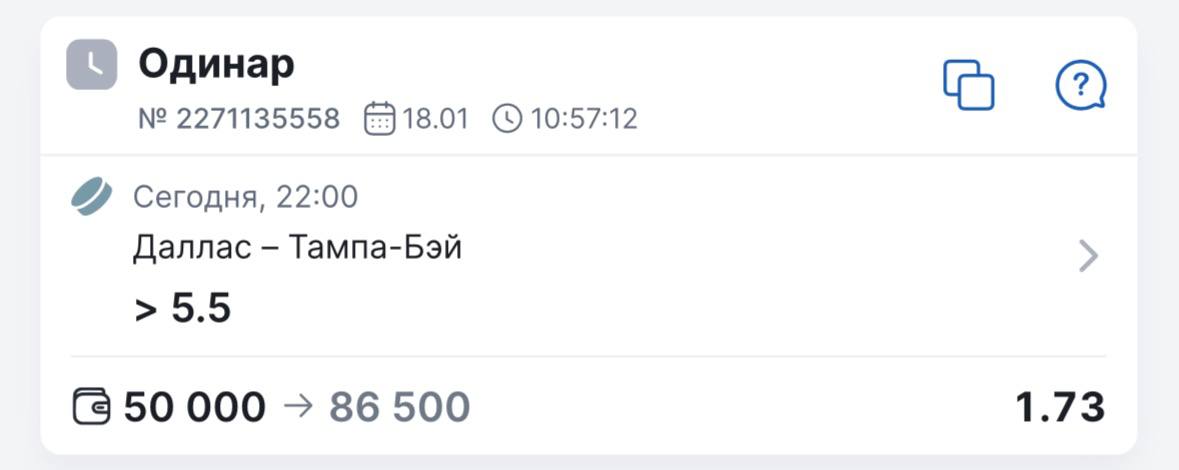Click the bet date 18.01
The width and height of the screenshot is (1179, 470).
coord(435,119)
